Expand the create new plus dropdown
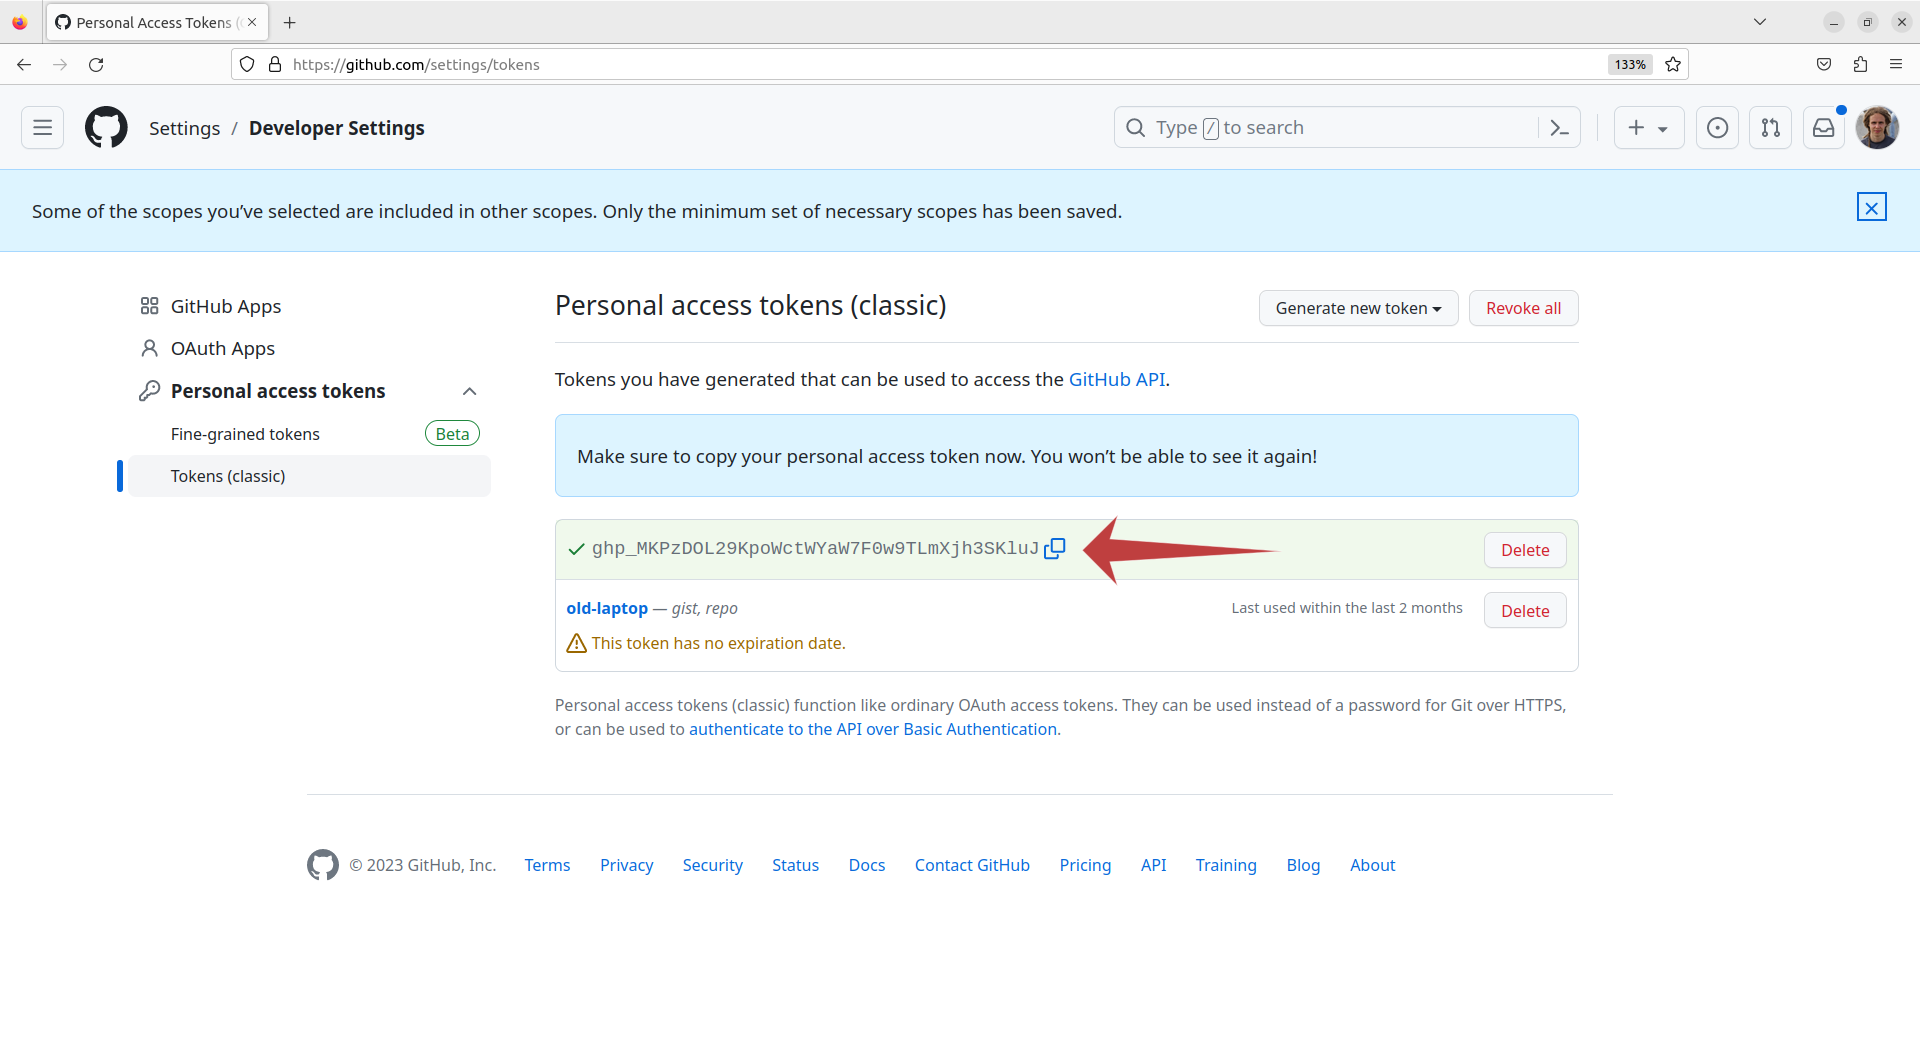The image size is (1920, 1053). click(1649, 128)
